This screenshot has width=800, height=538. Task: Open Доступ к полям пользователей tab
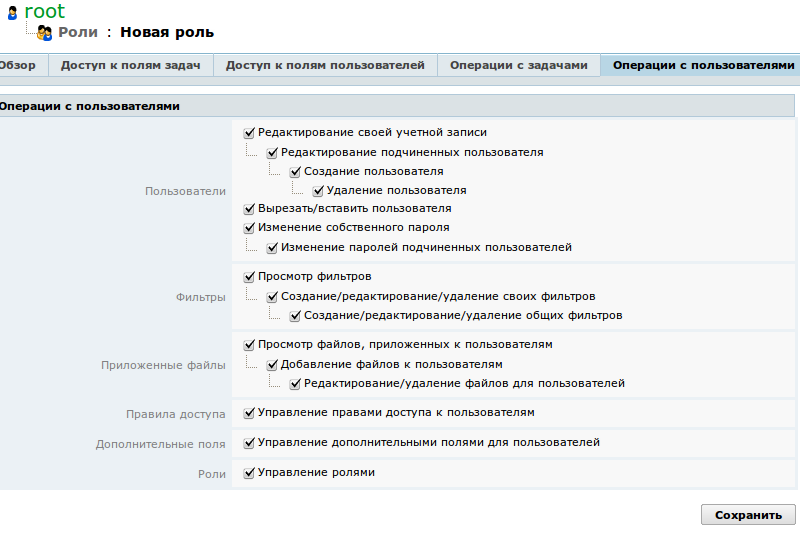pyautogui.click(x=325, y=65)
